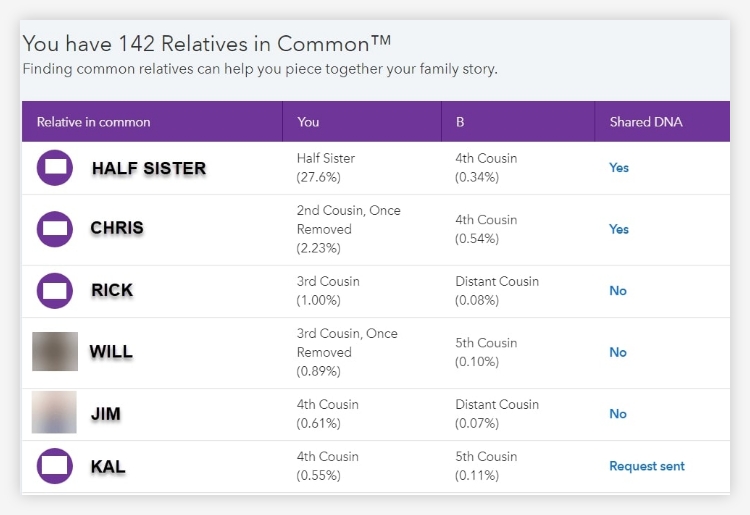
Task: Open the HALF SISTER relative name
Action: point(149,168)
